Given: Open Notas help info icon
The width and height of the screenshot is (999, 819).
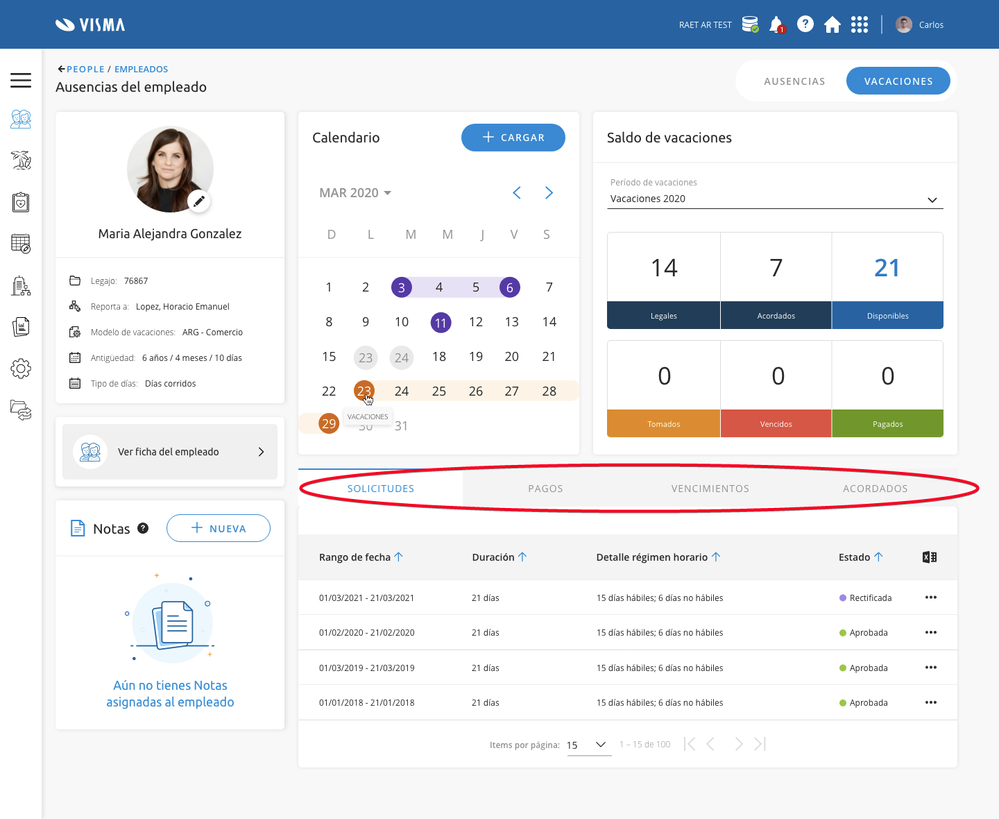Looking at the screenshot, I should (x=143, y=528).
